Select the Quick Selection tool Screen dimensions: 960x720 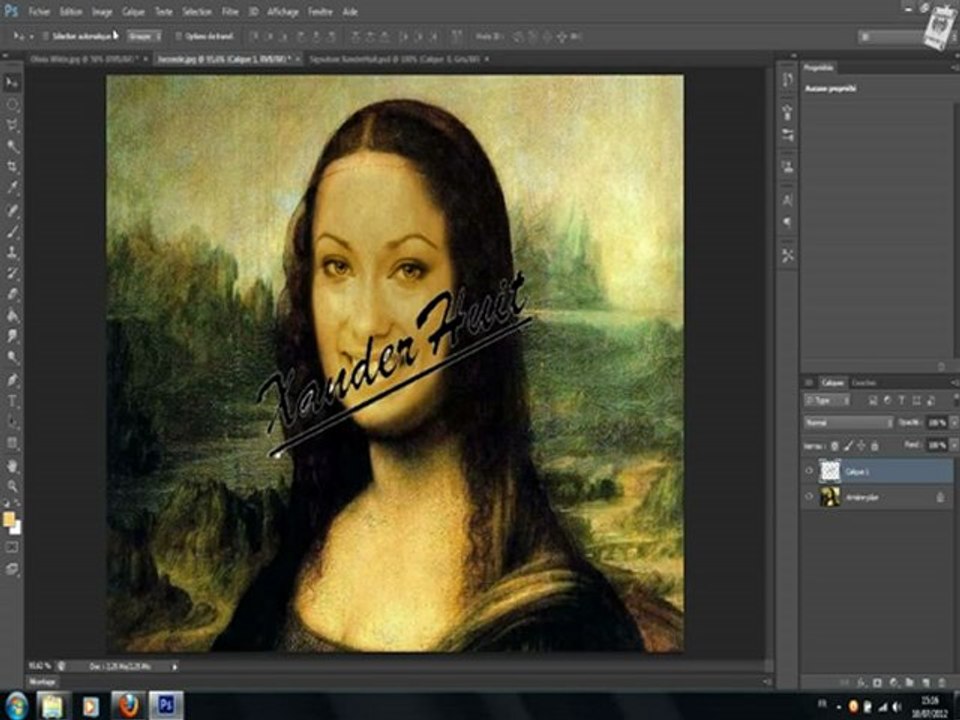(12, 146)
